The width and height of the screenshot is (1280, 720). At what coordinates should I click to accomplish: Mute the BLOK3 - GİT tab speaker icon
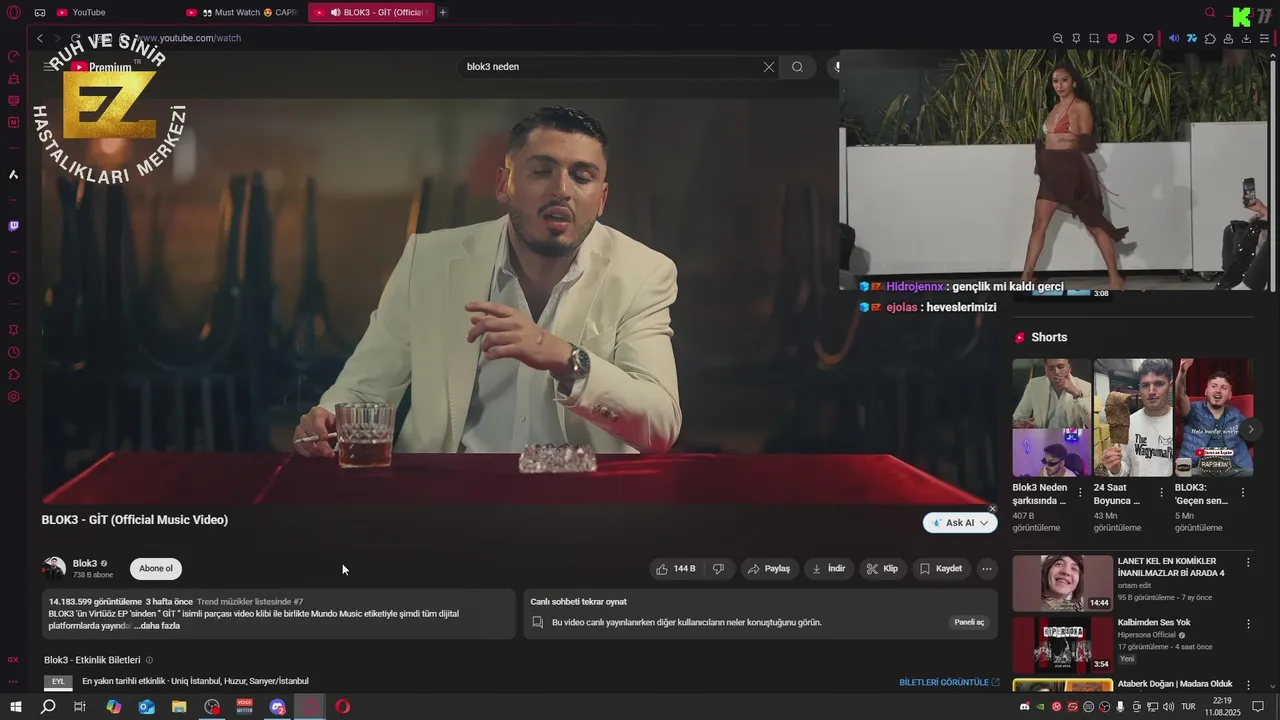(x=335, y=12)
